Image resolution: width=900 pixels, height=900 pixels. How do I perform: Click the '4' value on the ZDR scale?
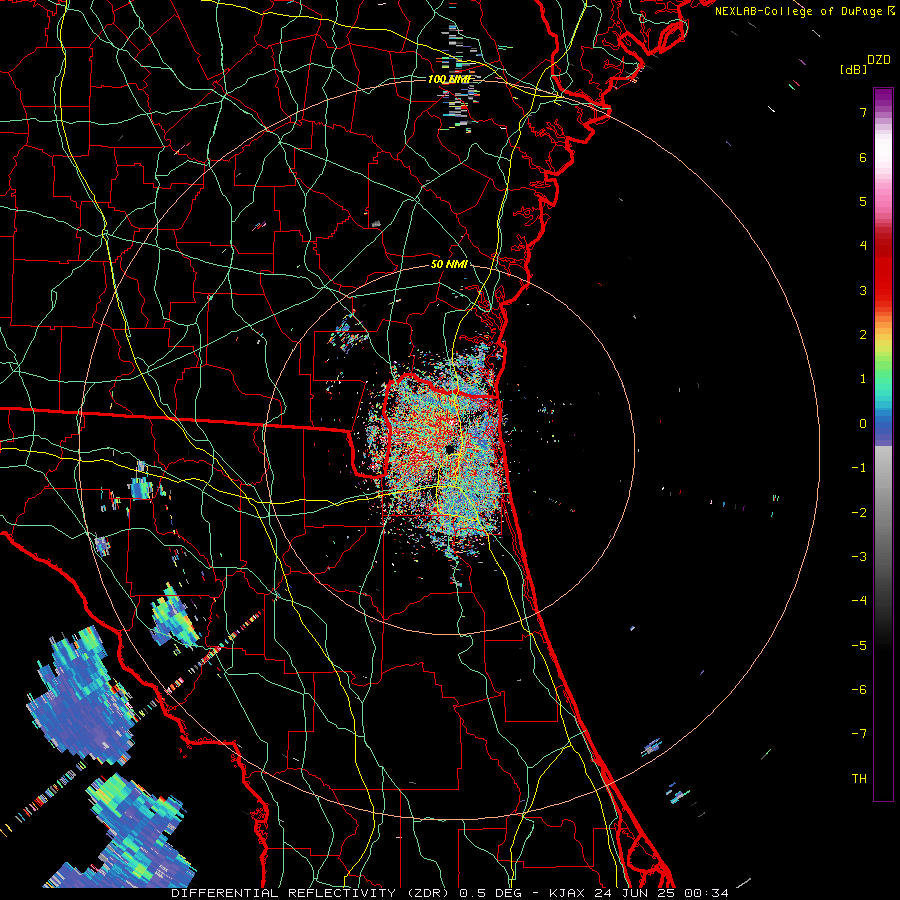point(863,246)
